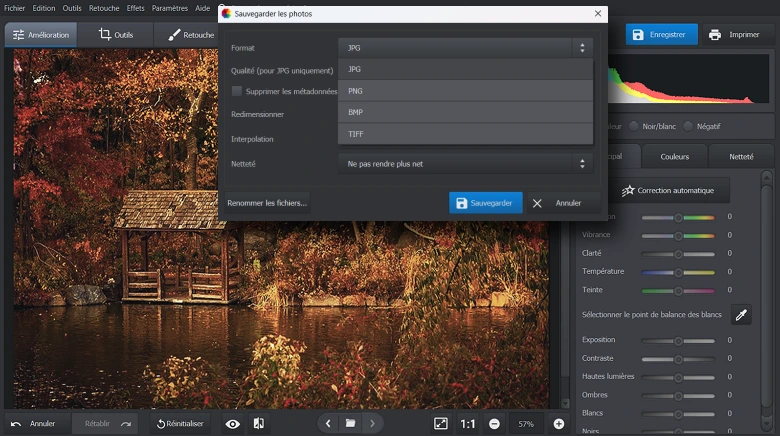The width and height of the screenshot is (780, 436).
Task: Click the Rétablir redo button
Action: pos(106,424)
